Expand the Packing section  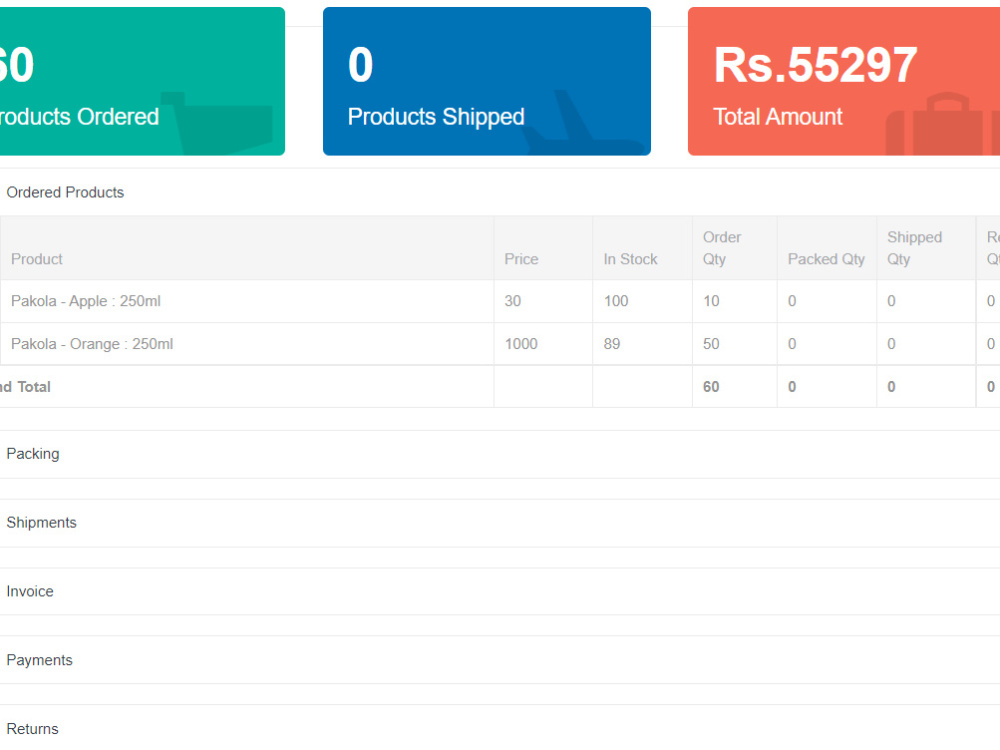coord(33,454)
